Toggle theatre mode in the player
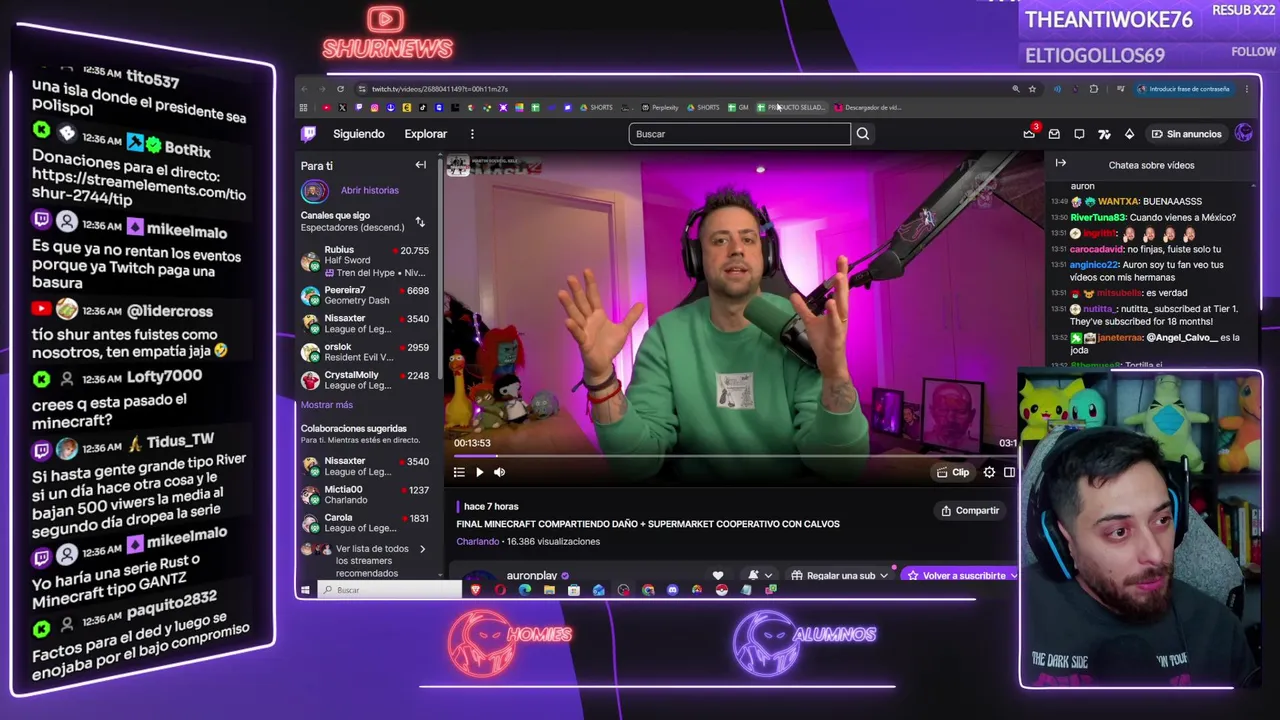1280x720 pixels. click(x=1009, y=472)
